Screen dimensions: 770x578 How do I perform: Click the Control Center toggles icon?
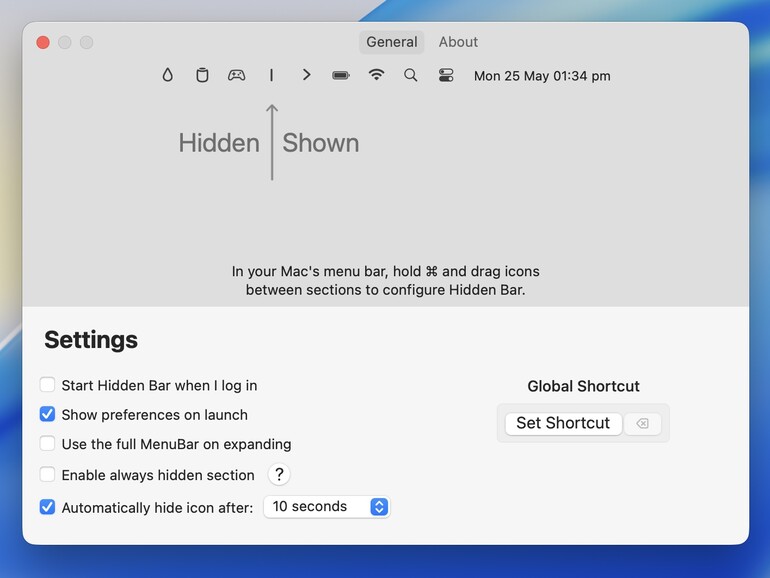(x=446, y=75)
